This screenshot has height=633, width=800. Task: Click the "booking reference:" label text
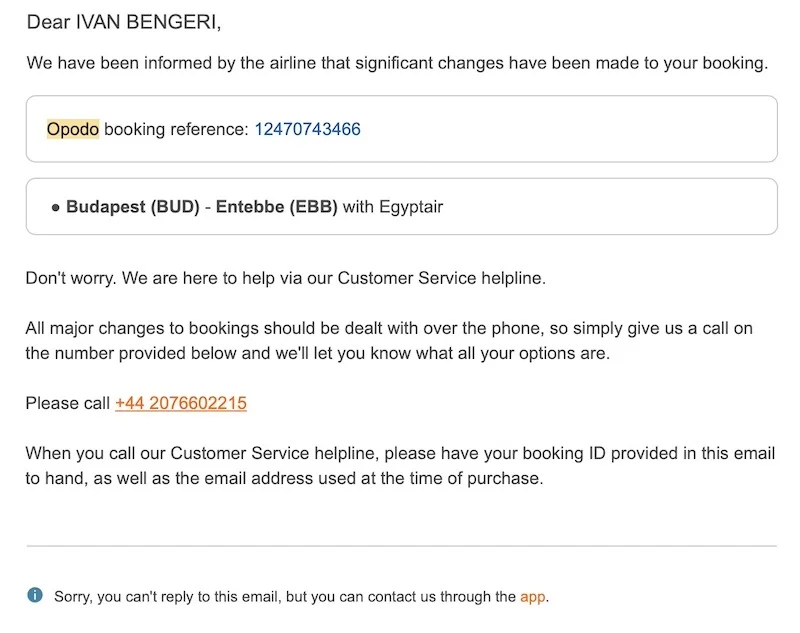176,129
